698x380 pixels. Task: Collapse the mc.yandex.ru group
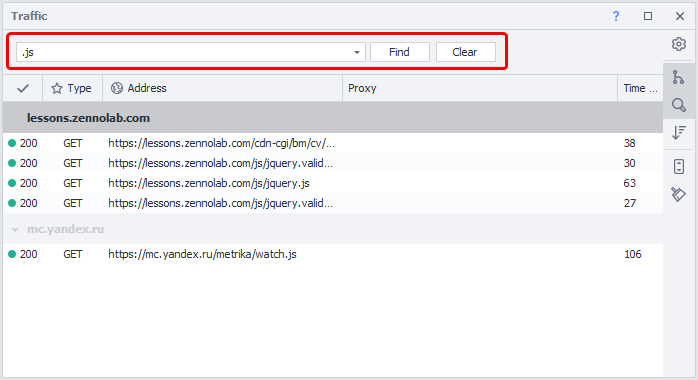pyautogui.click(x=15, y=230)
